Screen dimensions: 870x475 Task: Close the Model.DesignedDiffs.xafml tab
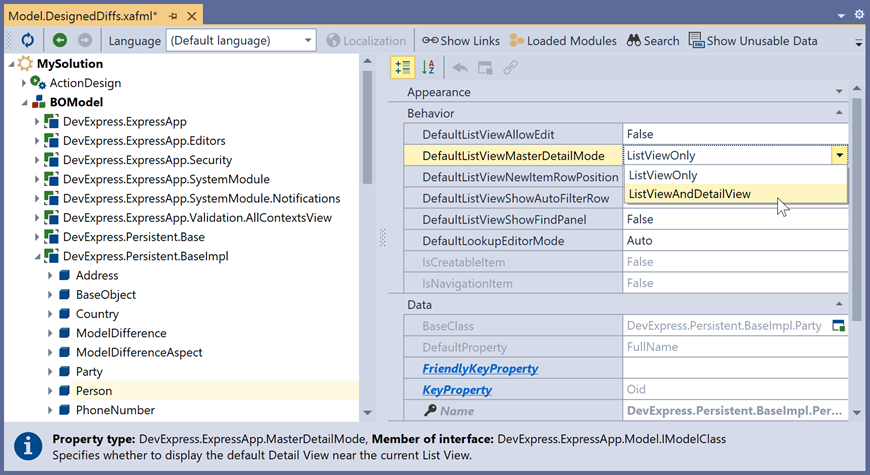192,16
